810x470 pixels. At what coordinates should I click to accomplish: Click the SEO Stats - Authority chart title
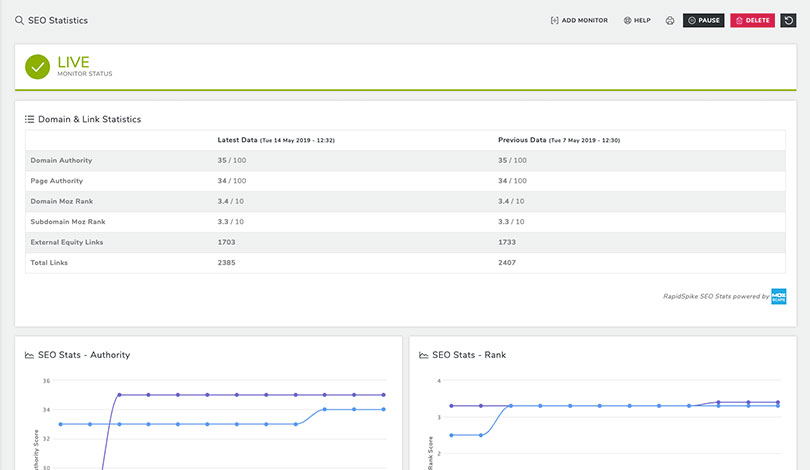click(x=84, y=355)
